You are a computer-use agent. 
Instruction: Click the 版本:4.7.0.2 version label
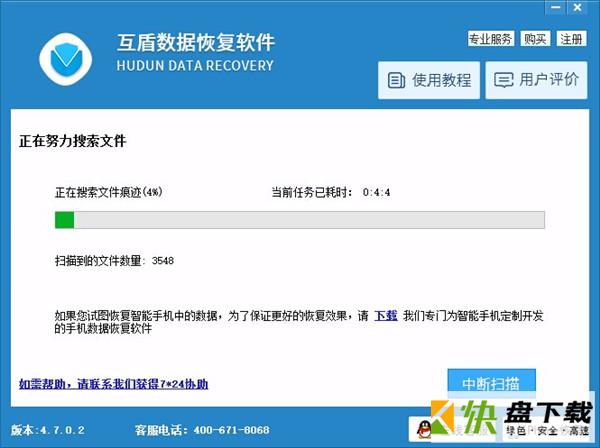click(48, 430)
